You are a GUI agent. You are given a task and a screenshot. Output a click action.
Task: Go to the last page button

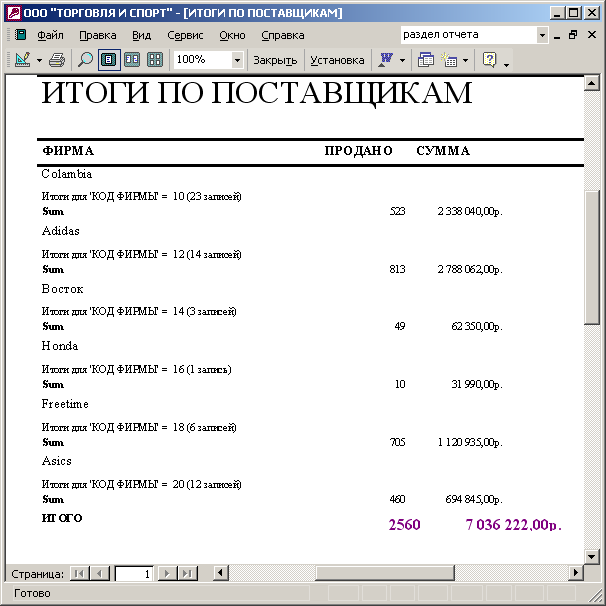pyautogui.click(x=187, y=574)
